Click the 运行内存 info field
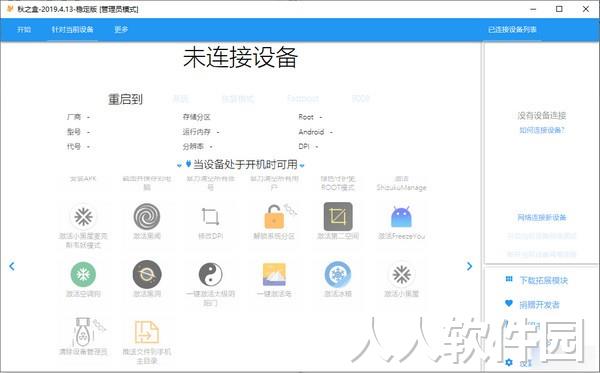 click(201, 132)
